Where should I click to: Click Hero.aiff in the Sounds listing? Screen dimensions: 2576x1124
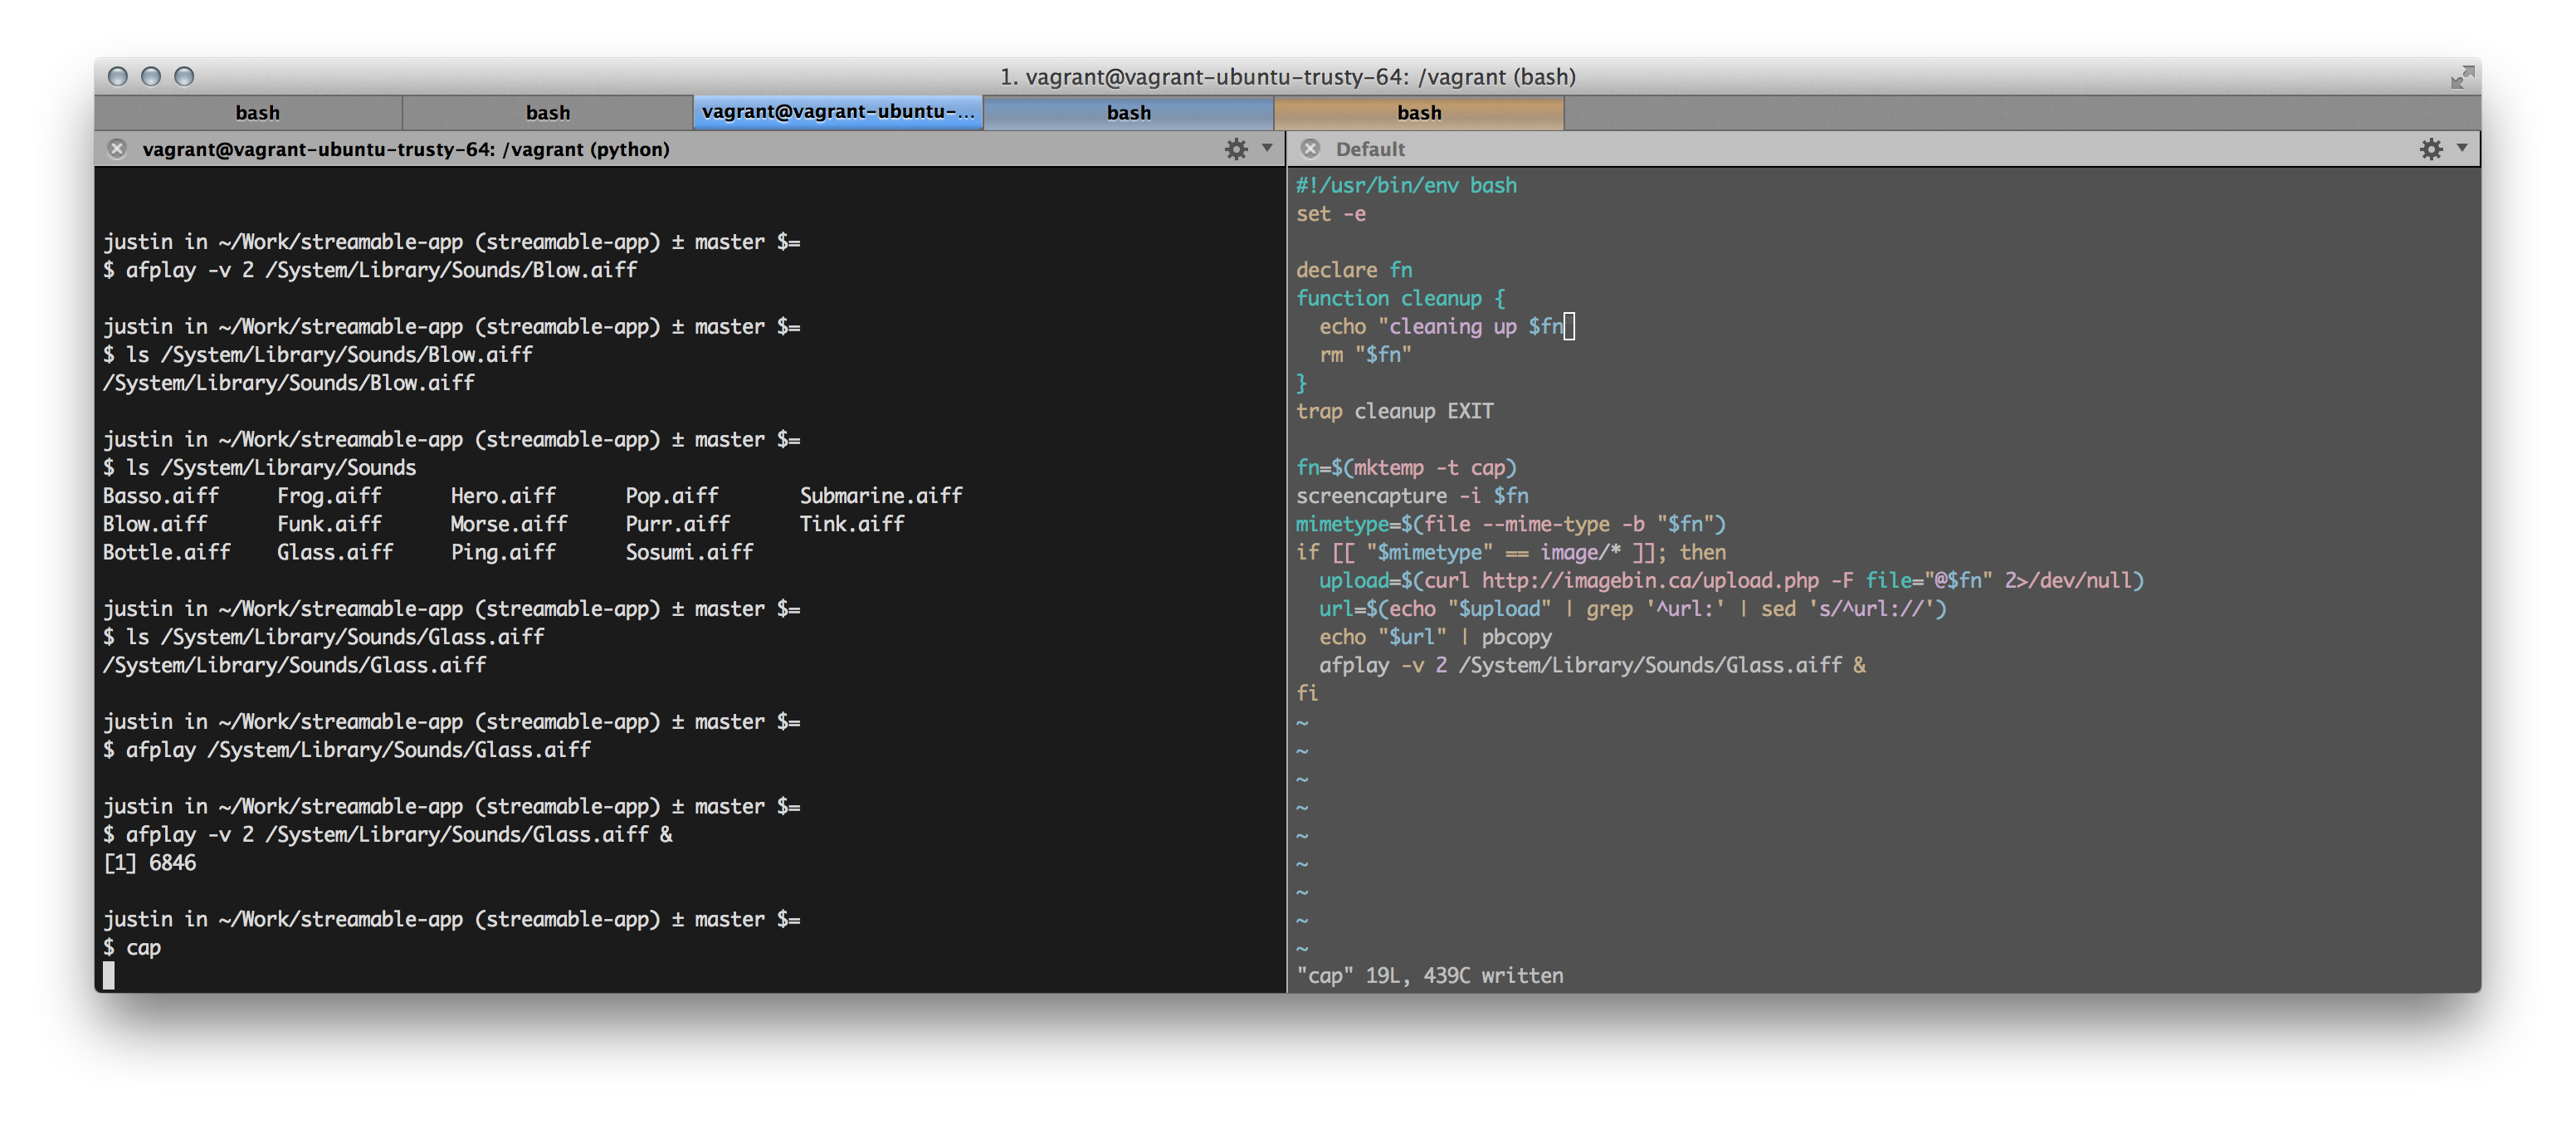tap(503, 496)
